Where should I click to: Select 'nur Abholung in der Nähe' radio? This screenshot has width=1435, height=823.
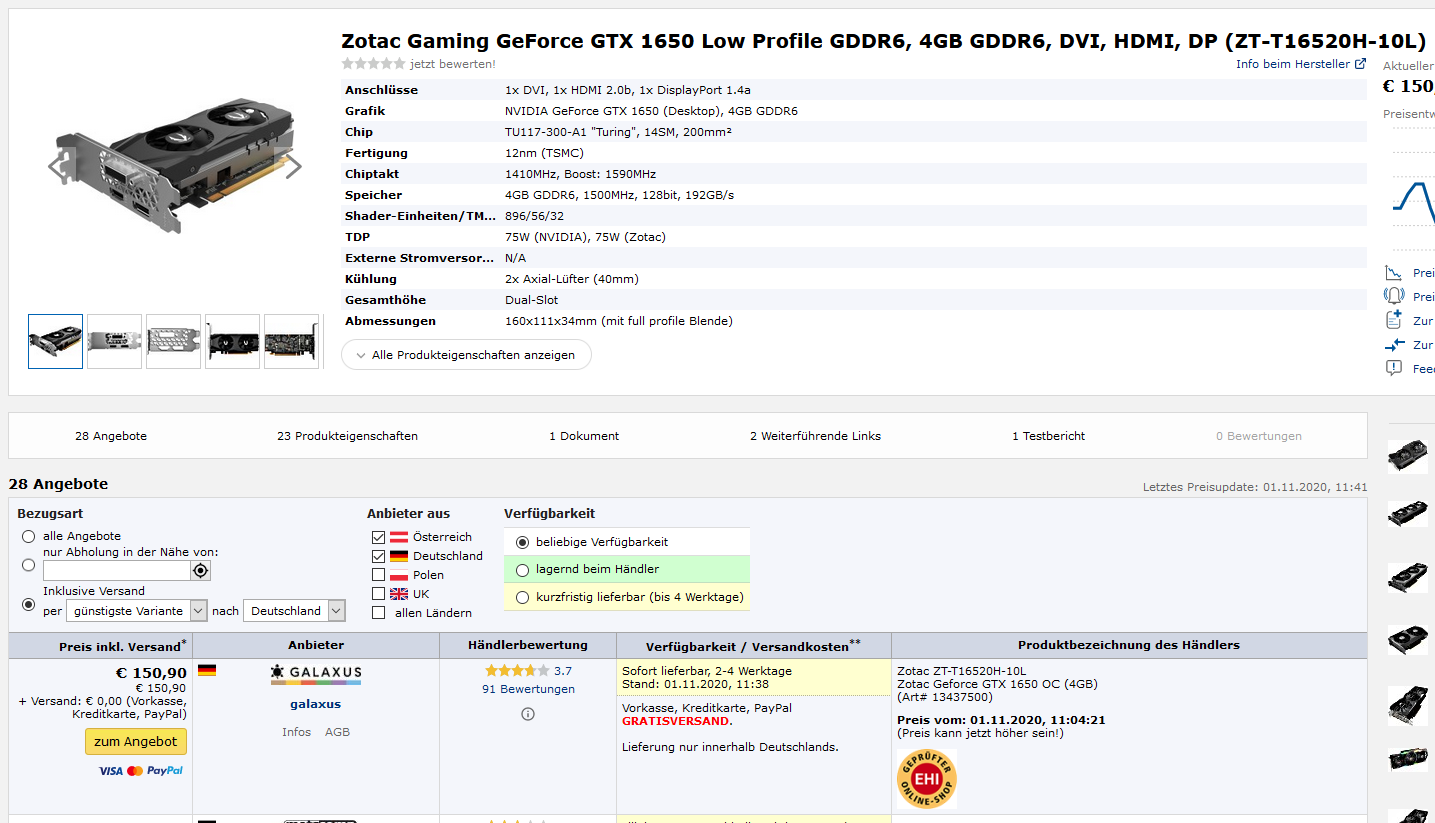point(28,564)
